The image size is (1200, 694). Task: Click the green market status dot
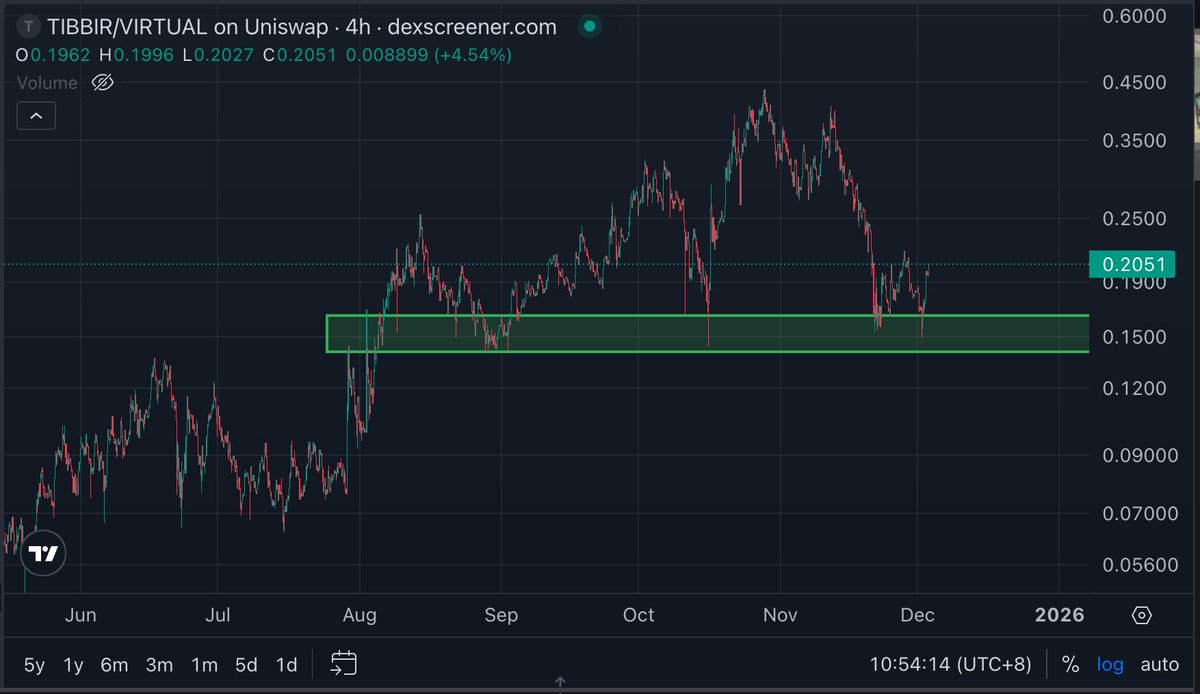tap(589, 27)
